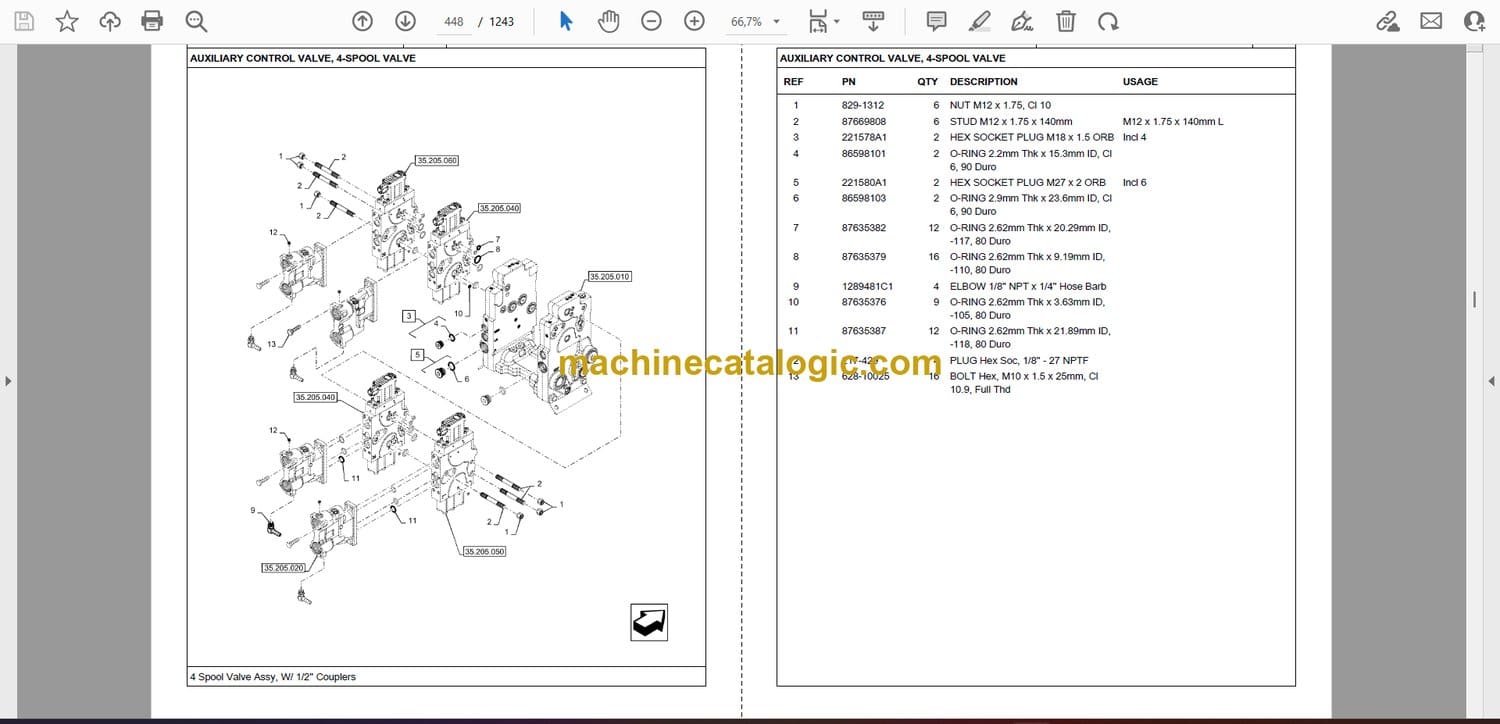Share a link to this file

(x=1388, y=21)
